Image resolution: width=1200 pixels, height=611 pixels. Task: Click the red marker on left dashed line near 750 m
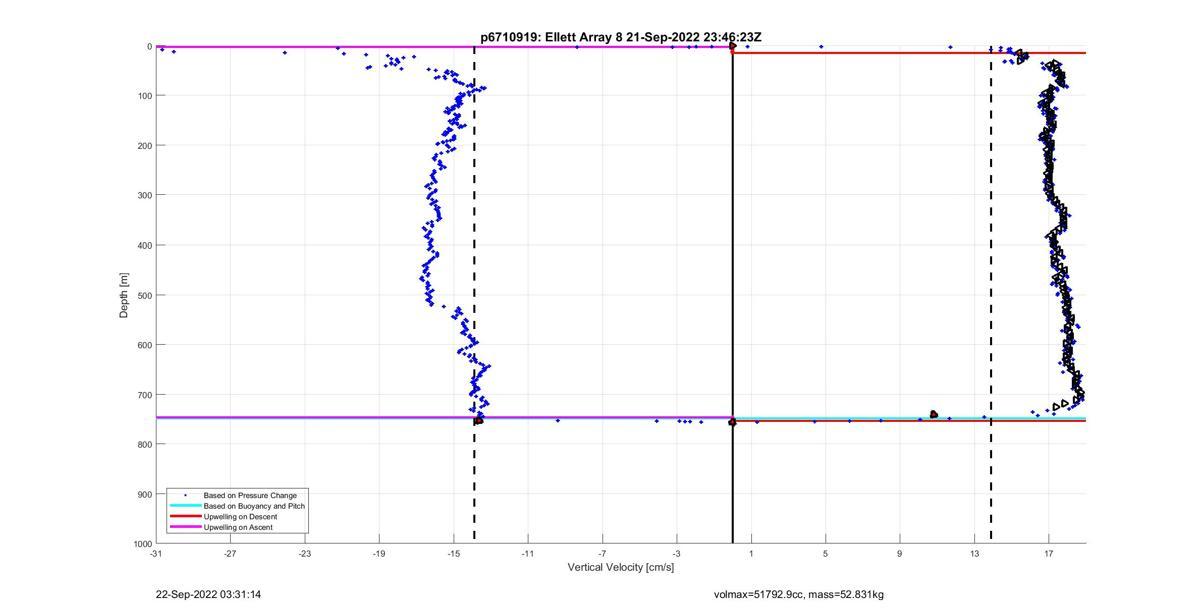click(x=479, y=420)
